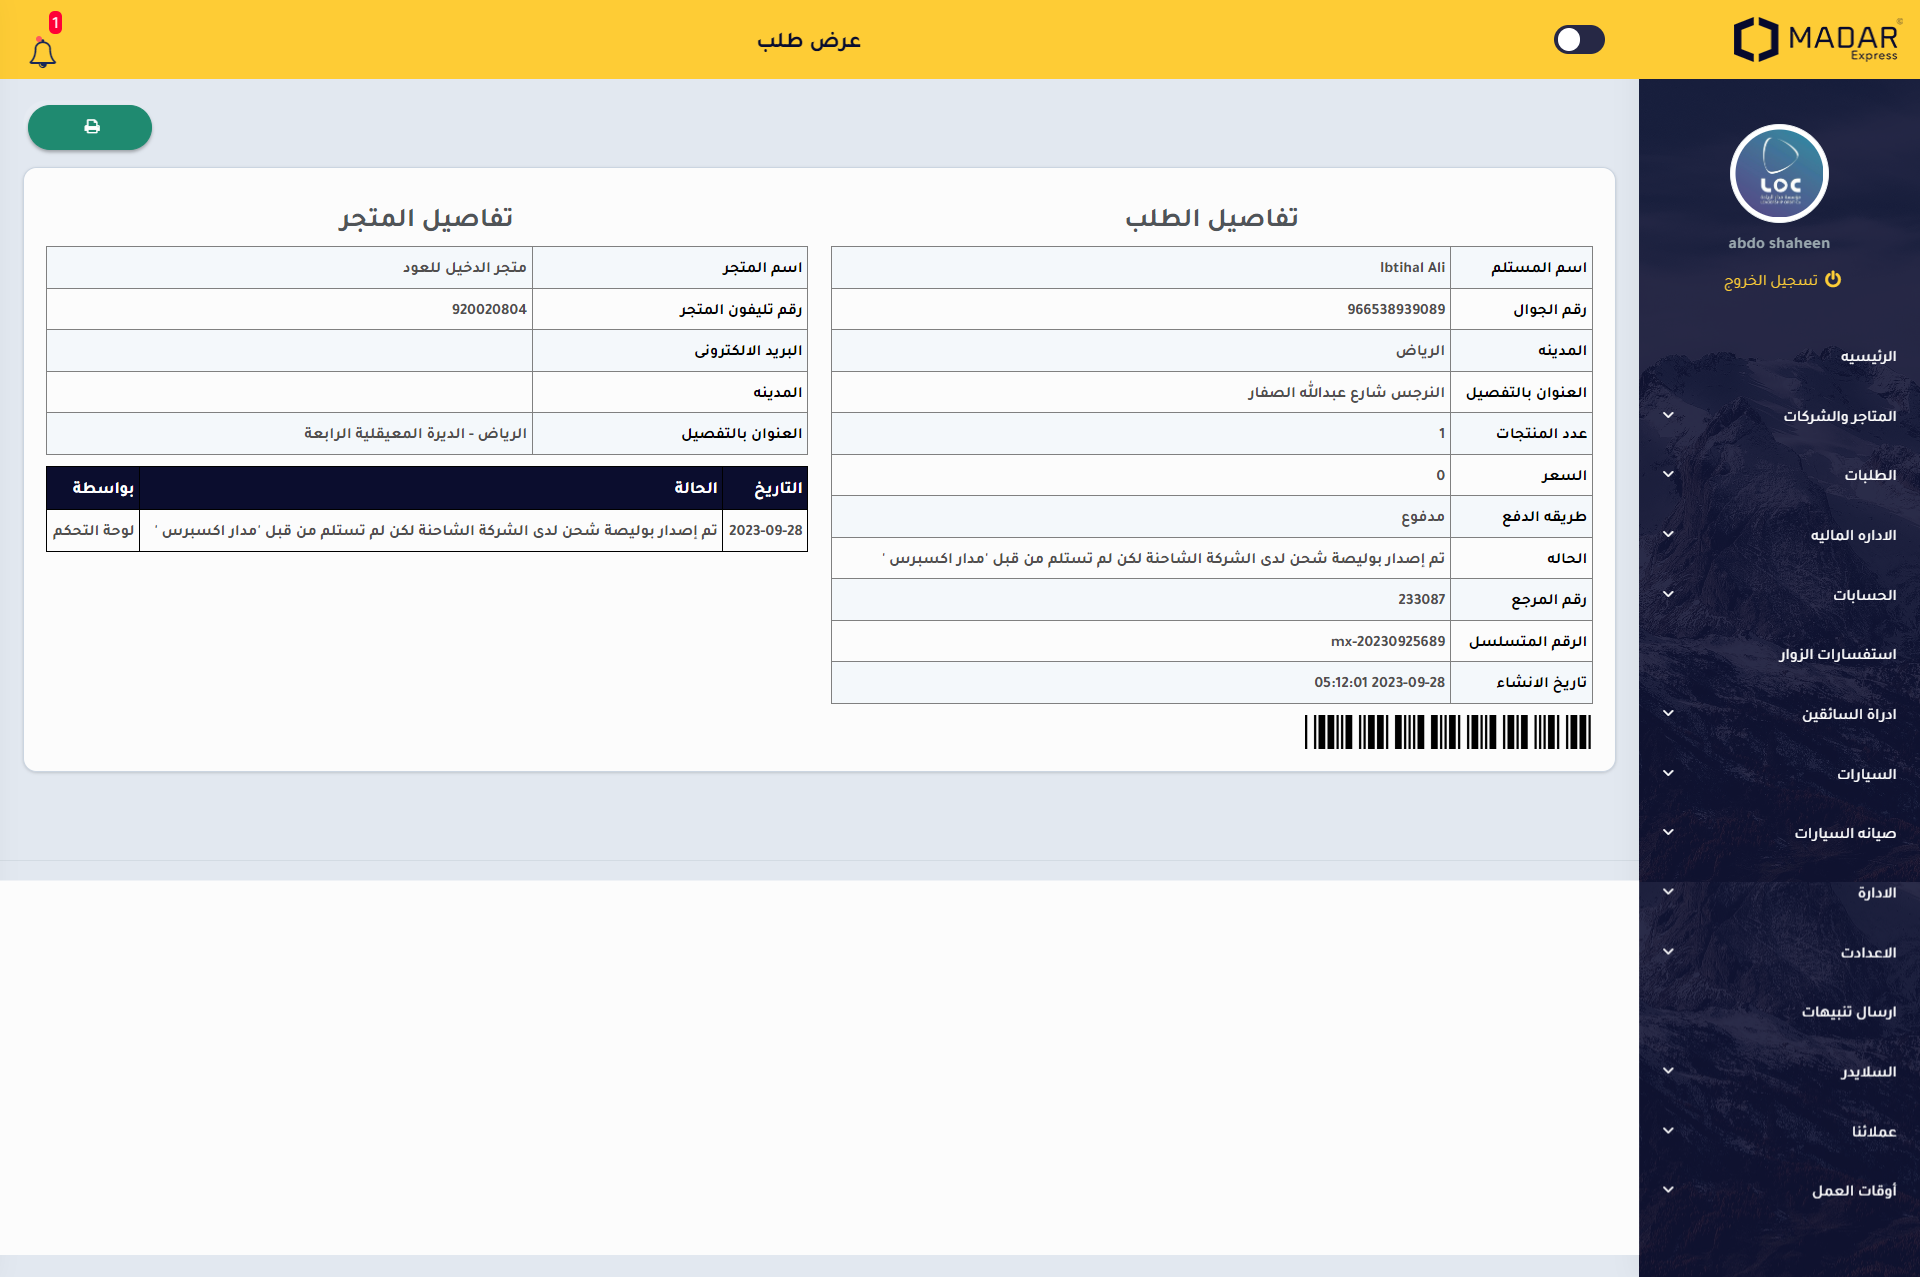Open استفسارات الزوار menu item
The width and height of the screenshot is (1920, 1278).
pos(1836,654)
